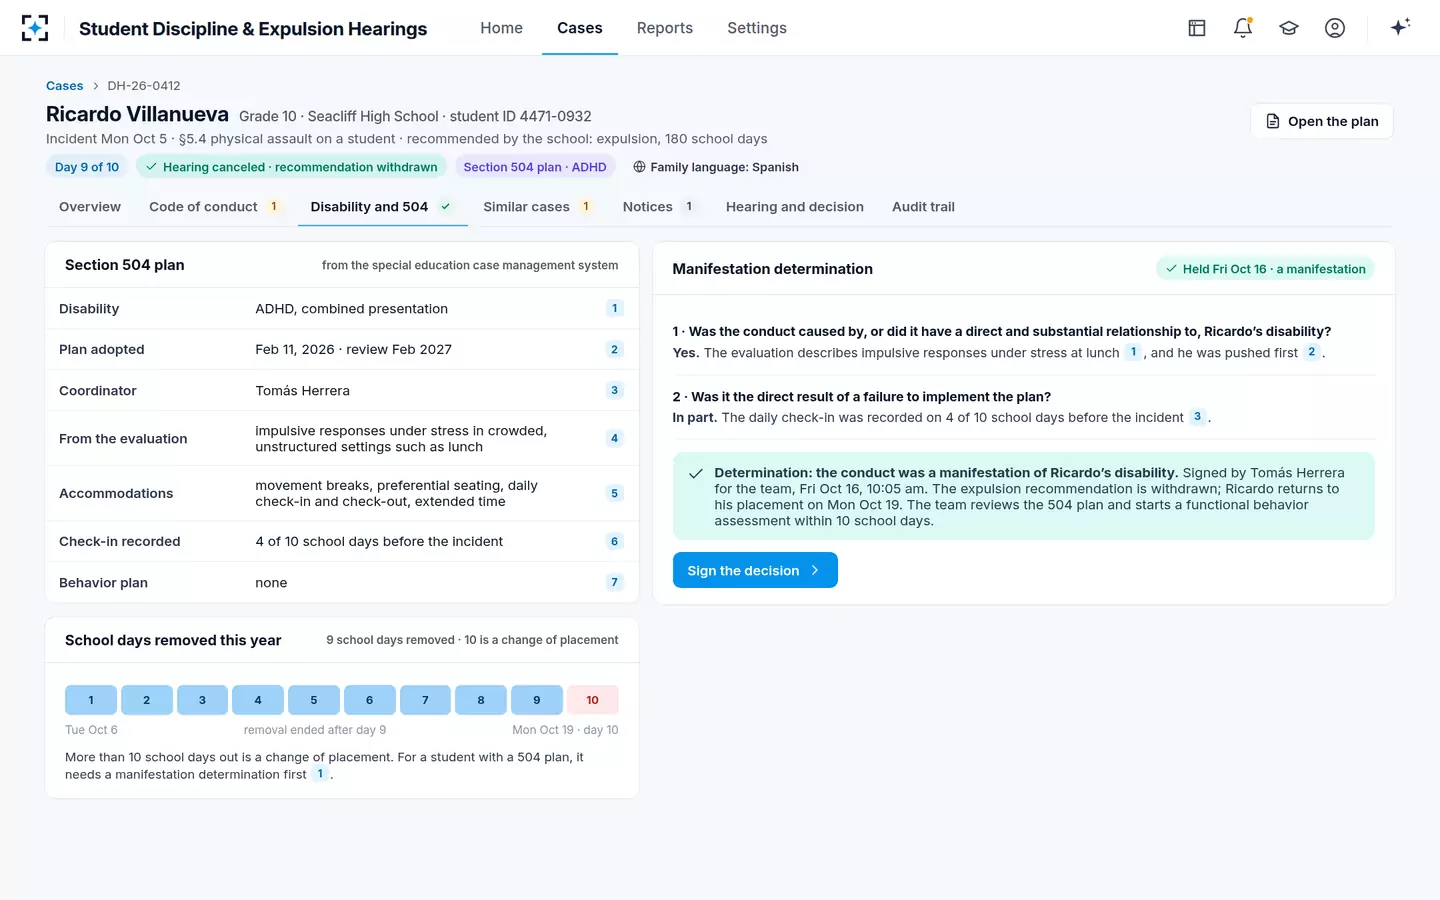
Task: Go to the Audit trail tab
Action: coord(923,207)
